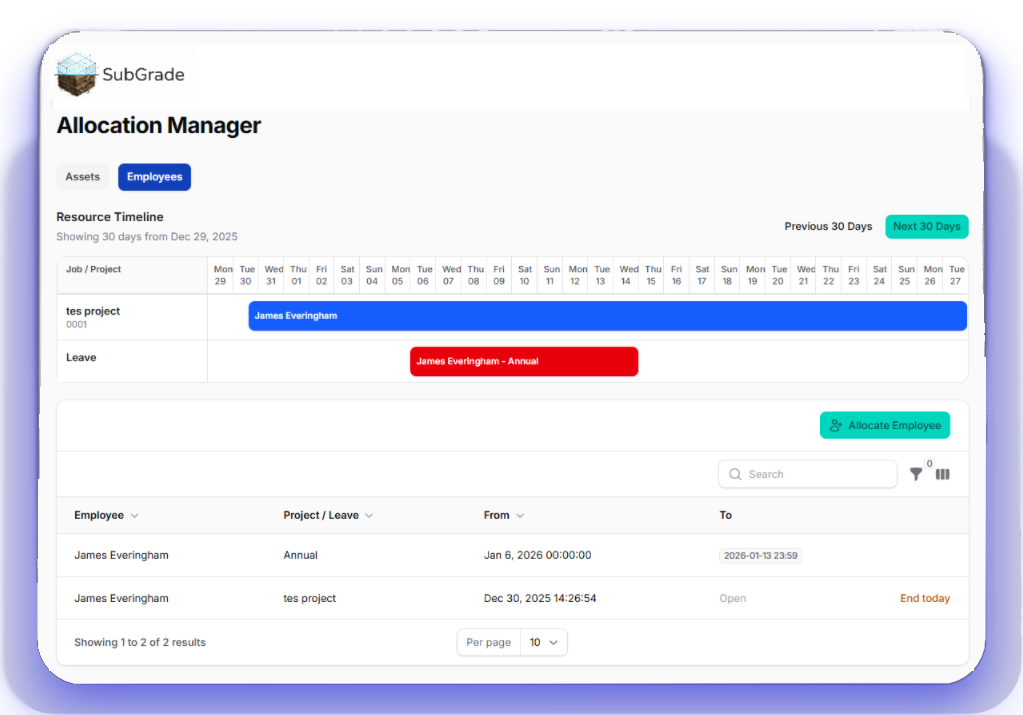Open the Per page dropdown
The height and width of the screenshot is (715, 1023).
click(543, 643)
